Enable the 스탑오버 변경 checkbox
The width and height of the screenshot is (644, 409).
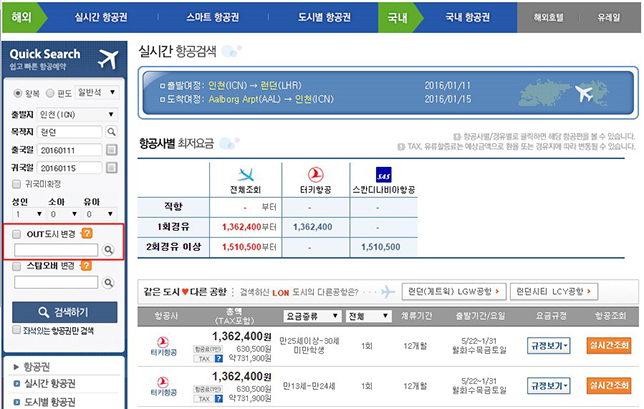click(x=16, y=266)
